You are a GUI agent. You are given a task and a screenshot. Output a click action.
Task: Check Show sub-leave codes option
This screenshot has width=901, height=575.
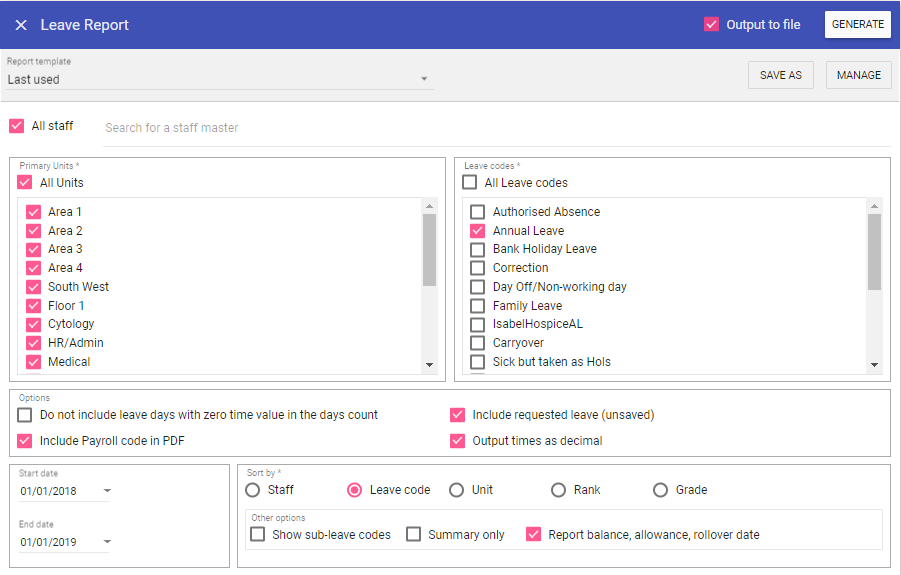click(258, 535)
